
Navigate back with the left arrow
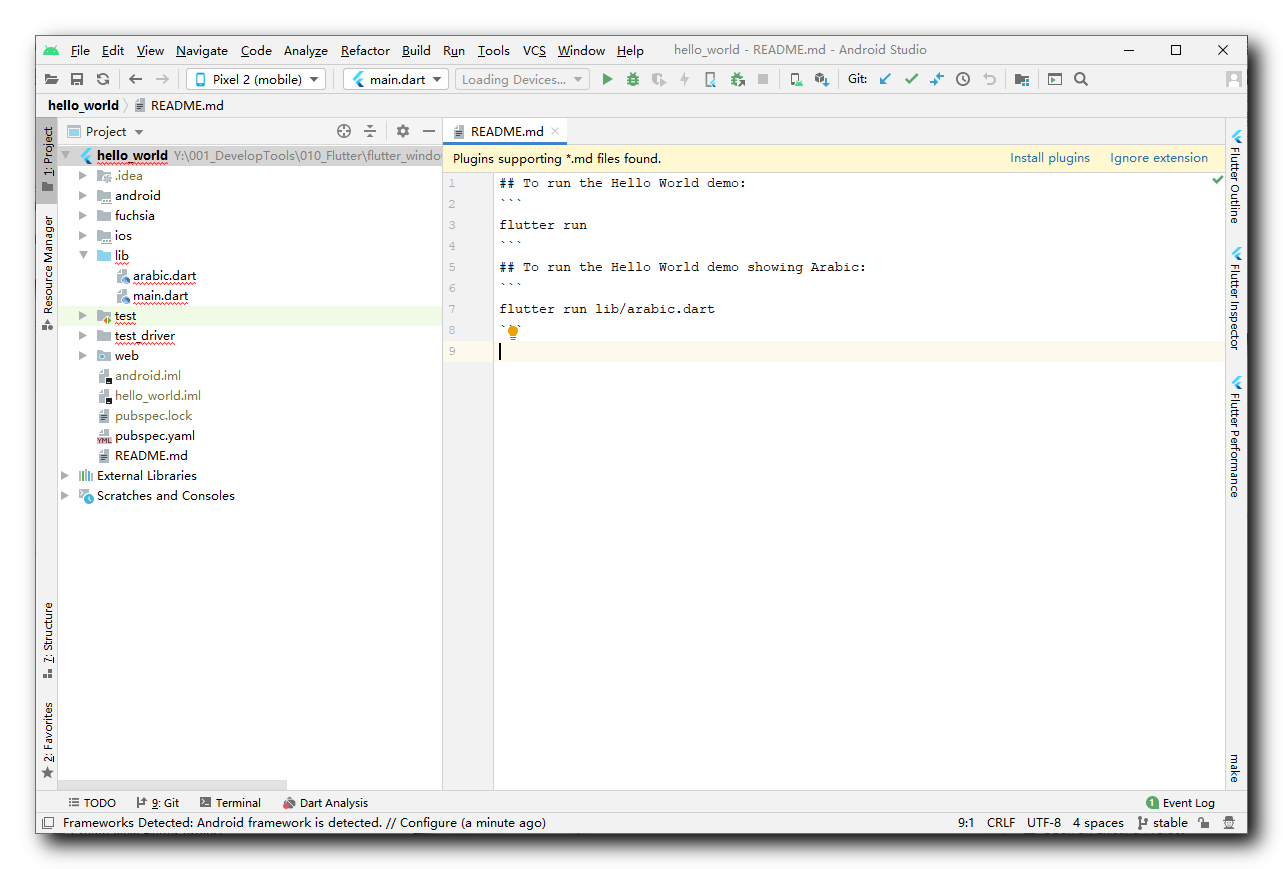[135, 79]
